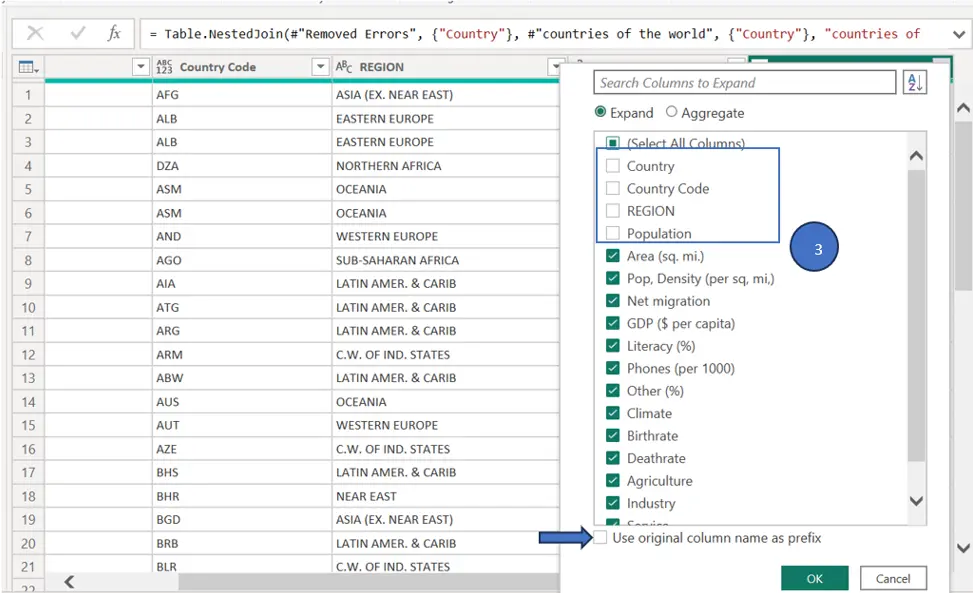Toggle the Select All Columns checkbox

click(612, 143)
